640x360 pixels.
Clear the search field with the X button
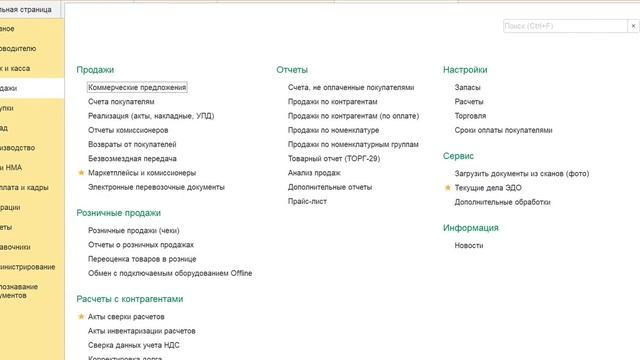[633, 26]
